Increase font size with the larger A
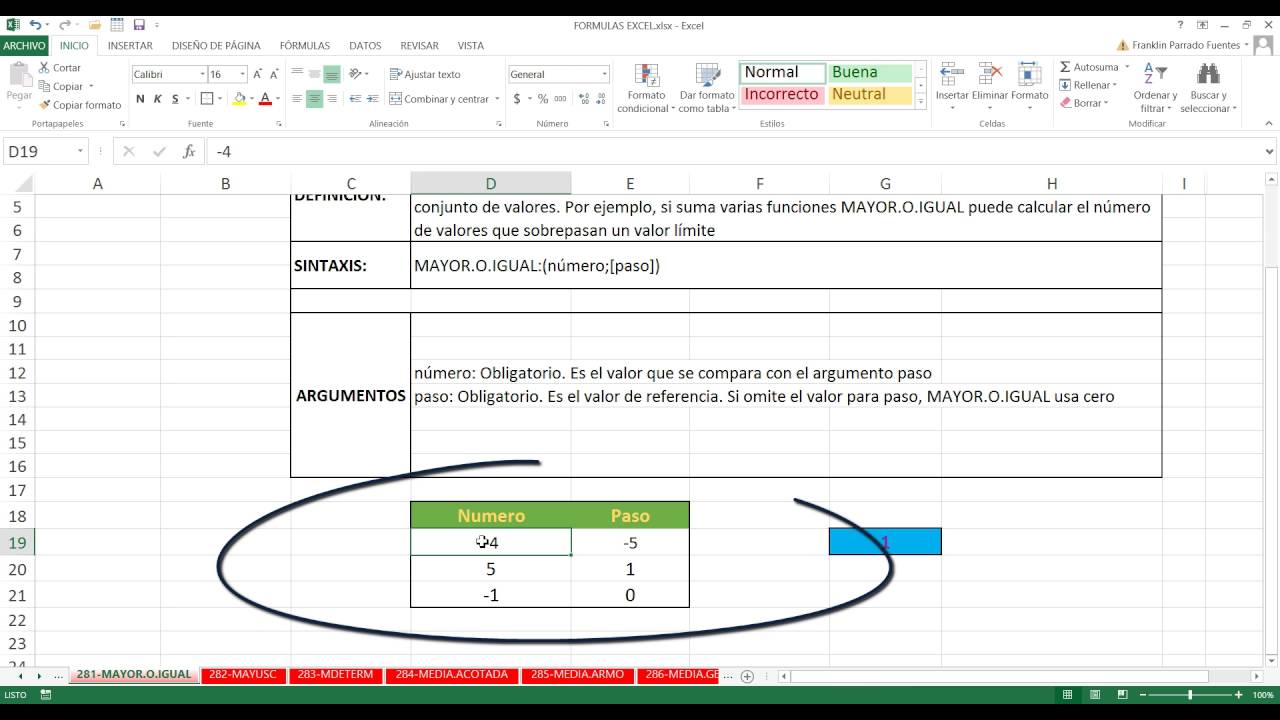 [x=258, y=74]
